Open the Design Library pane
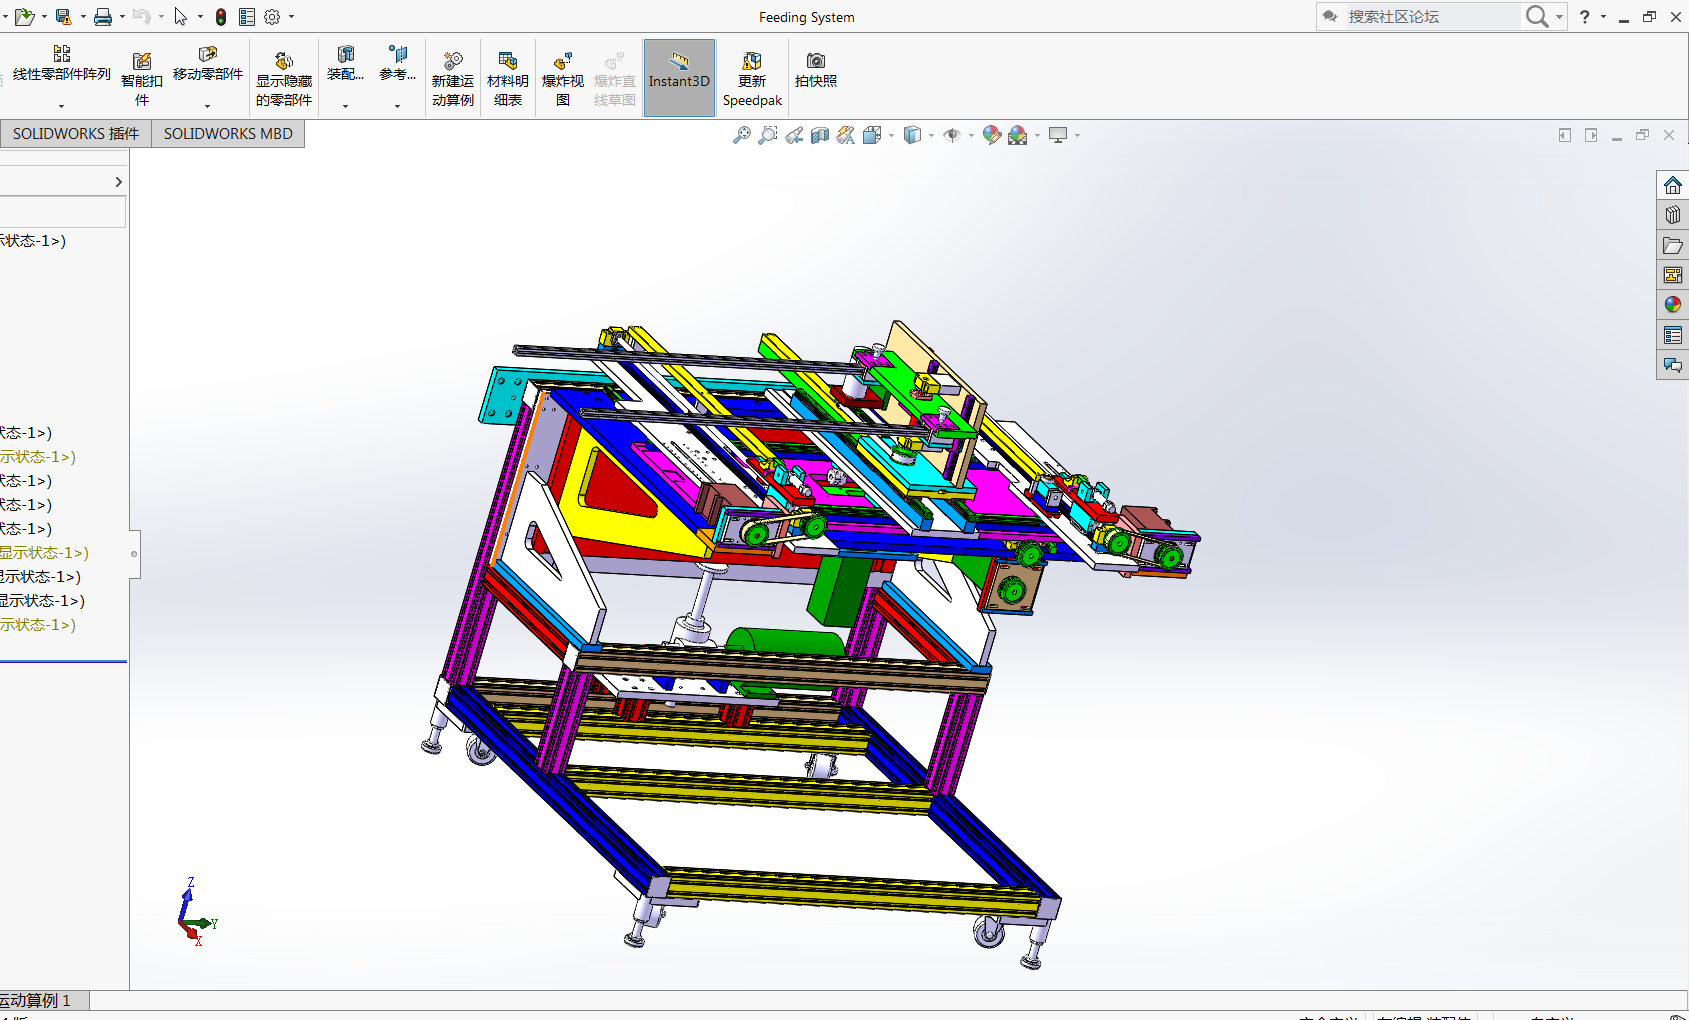 click(x=1673, y=215)
